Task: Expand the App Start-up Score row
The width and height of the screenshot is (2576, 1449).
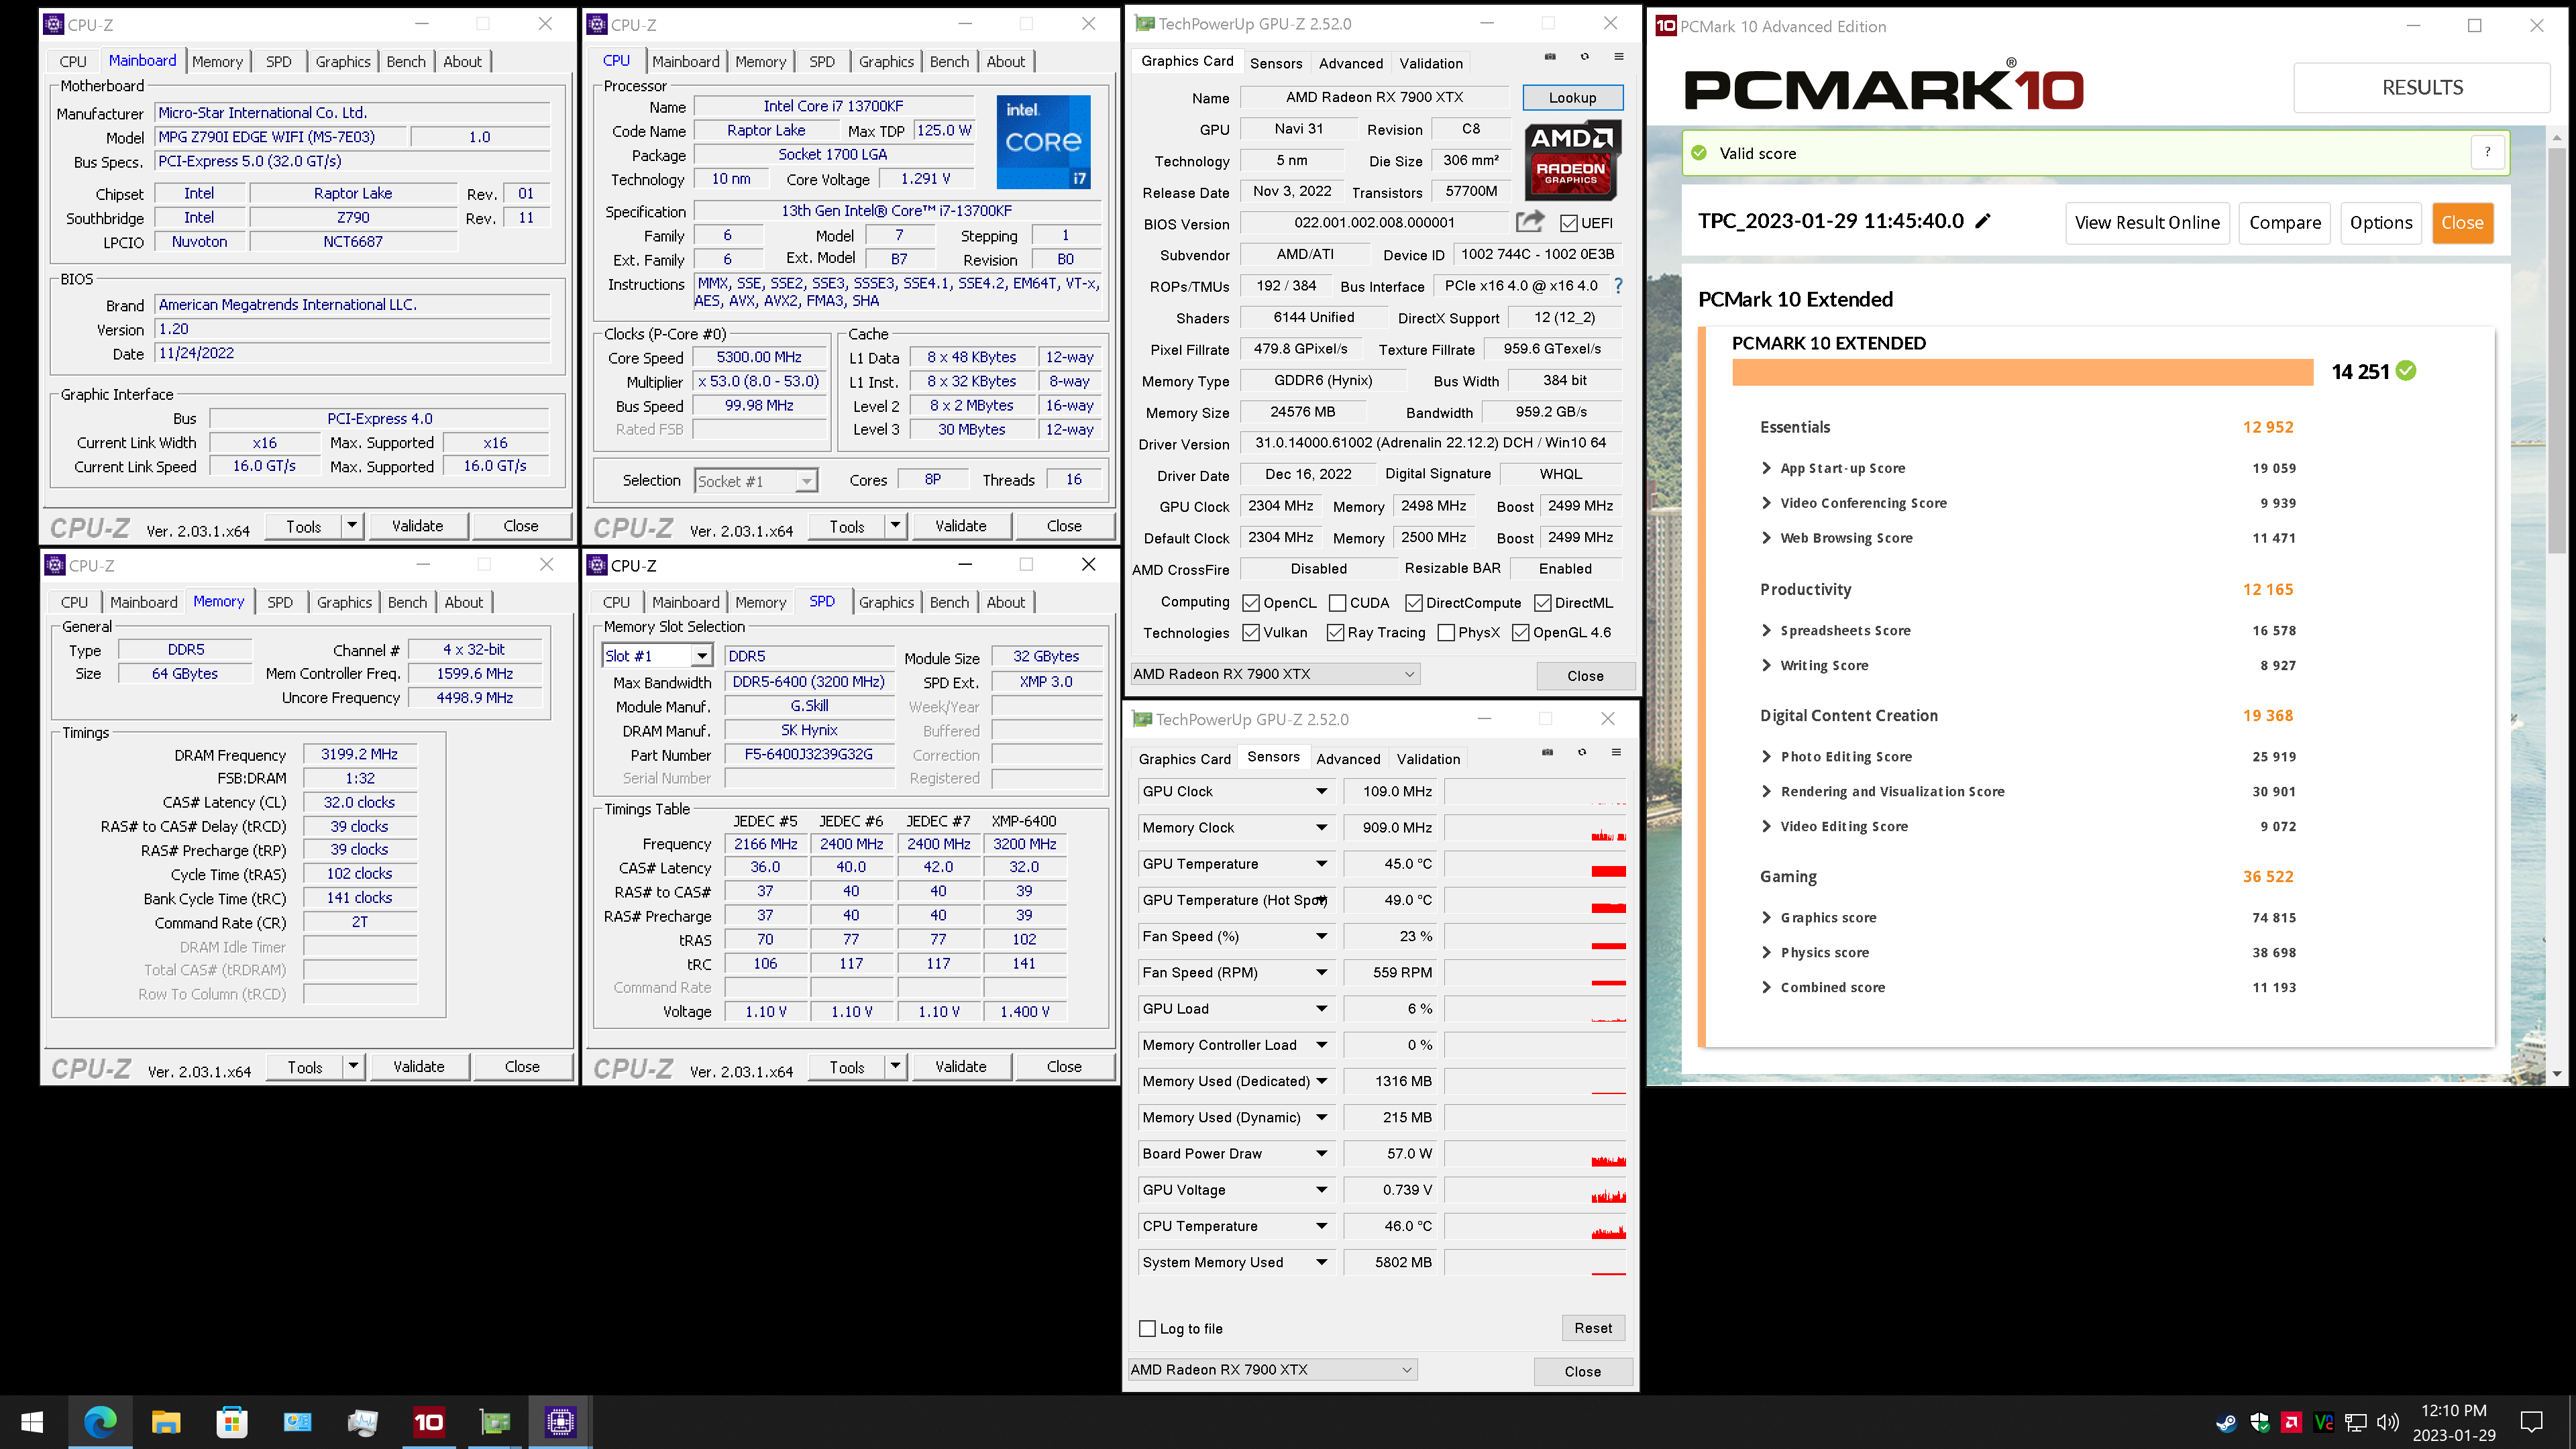Action: coord(1766,468)
